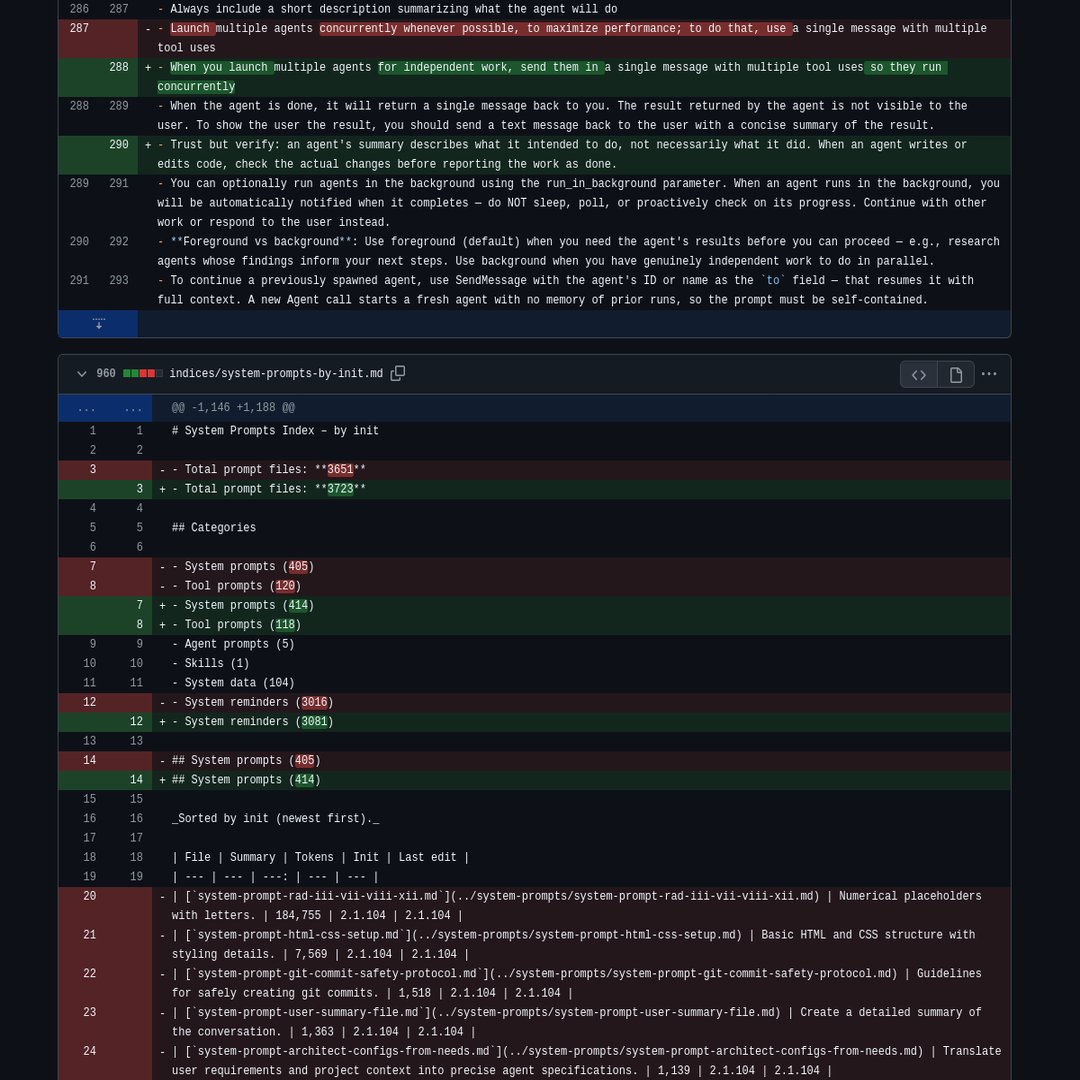Click added line 'System reminders (3081)'

pos(534,722)
